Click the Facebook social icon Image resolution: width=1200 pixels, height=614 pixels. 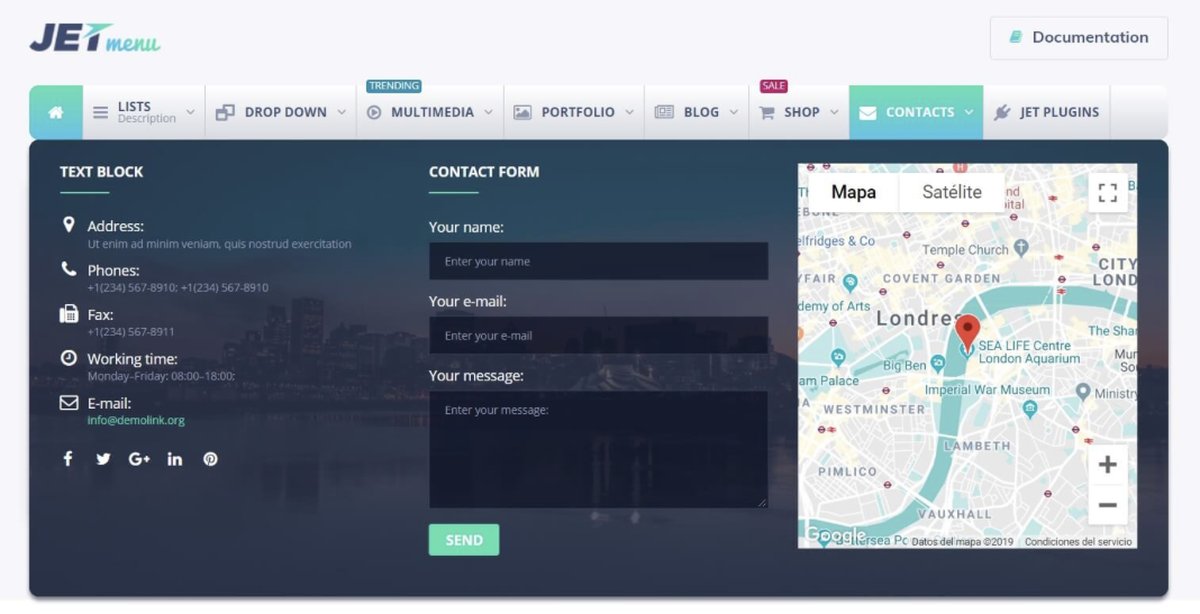pyautogui.click(x=68, y=459)
